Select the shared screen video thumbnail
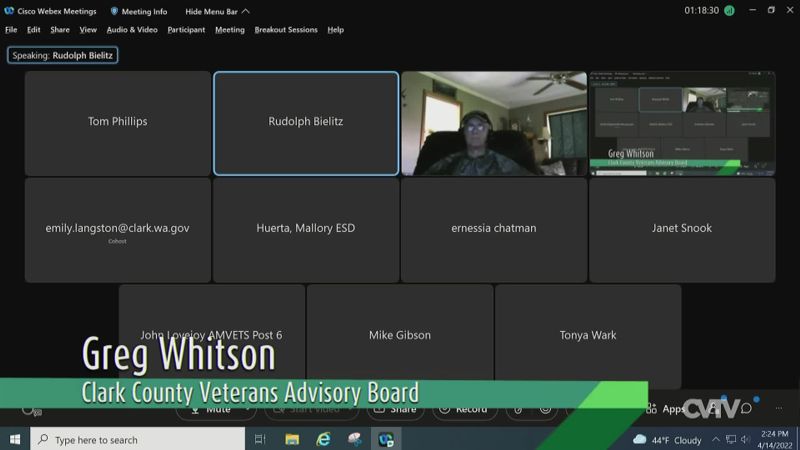Viewport: 800px width, 450px height. click(x=682, y=123)
